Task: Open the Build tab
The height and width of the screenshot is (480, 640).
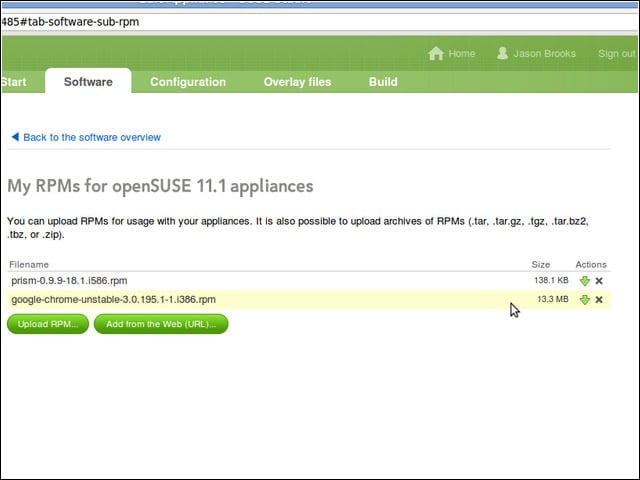Action: tap(383, 82)
